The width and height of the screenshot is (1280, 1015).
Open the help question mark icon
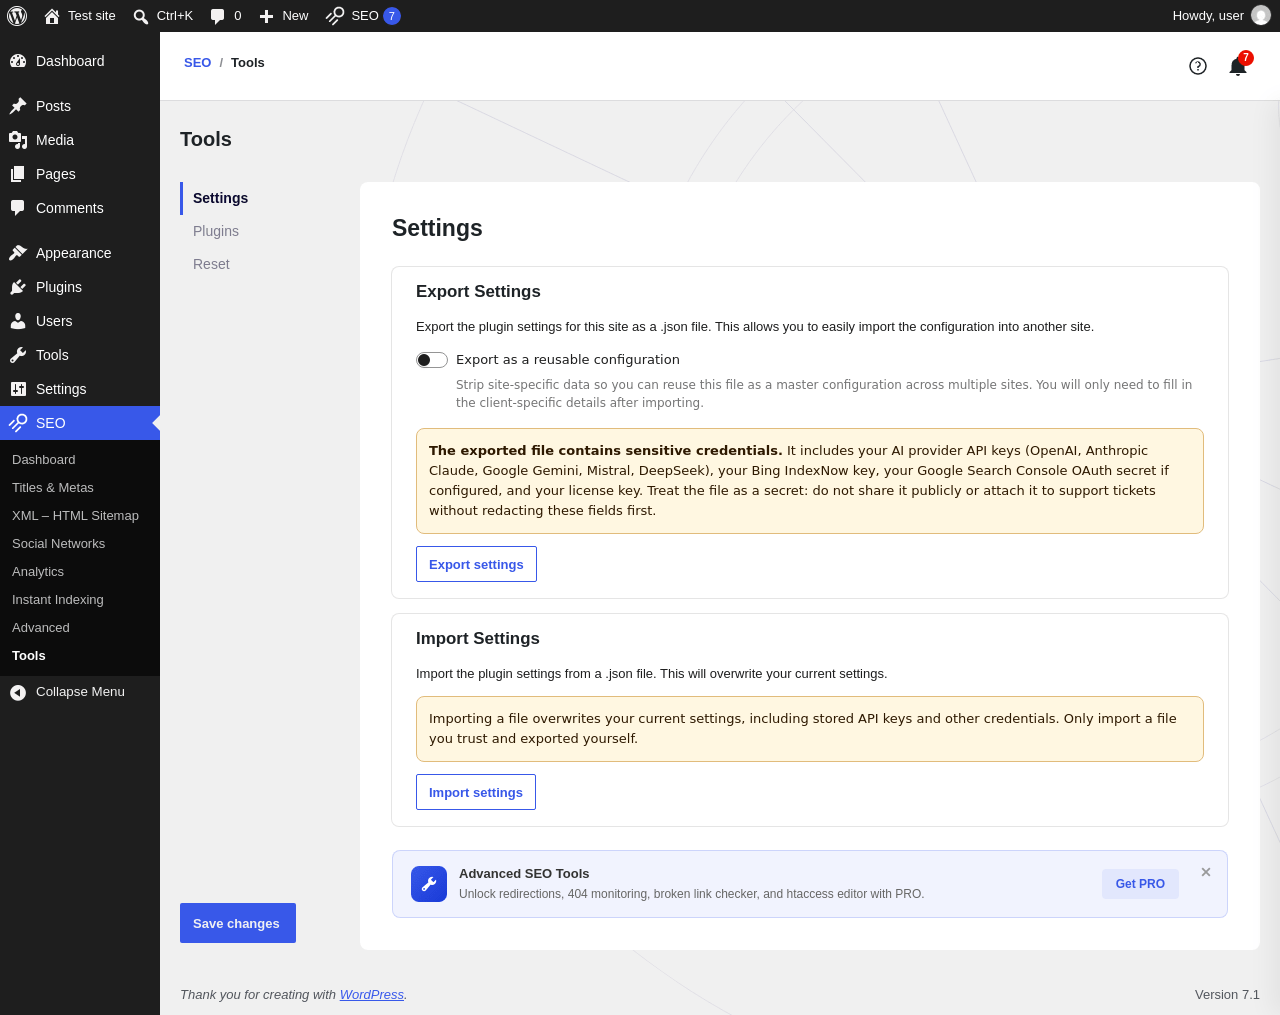point(1198,66)
